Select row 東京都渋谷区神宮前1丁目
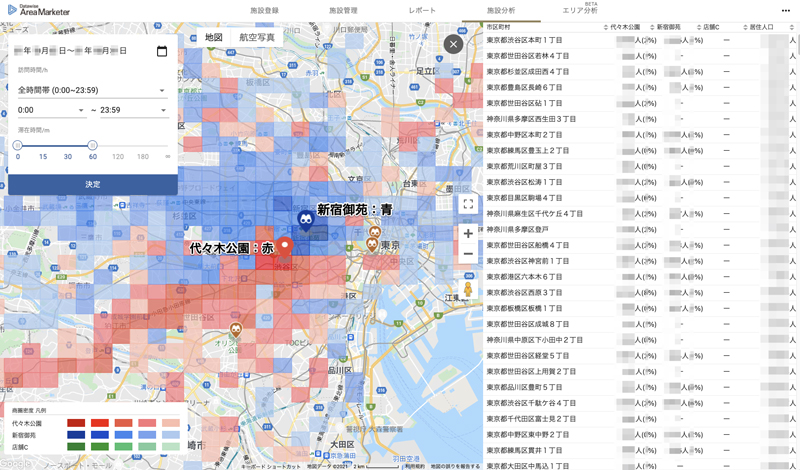Screen dimensions: 800x470 click(x=641, y=261)
